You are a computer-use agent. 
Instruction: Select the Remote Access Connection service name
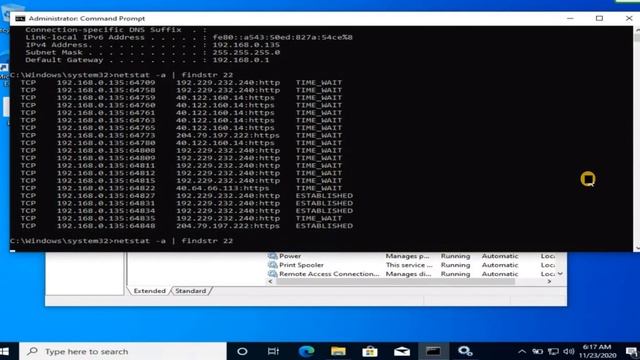click(329, 274)
